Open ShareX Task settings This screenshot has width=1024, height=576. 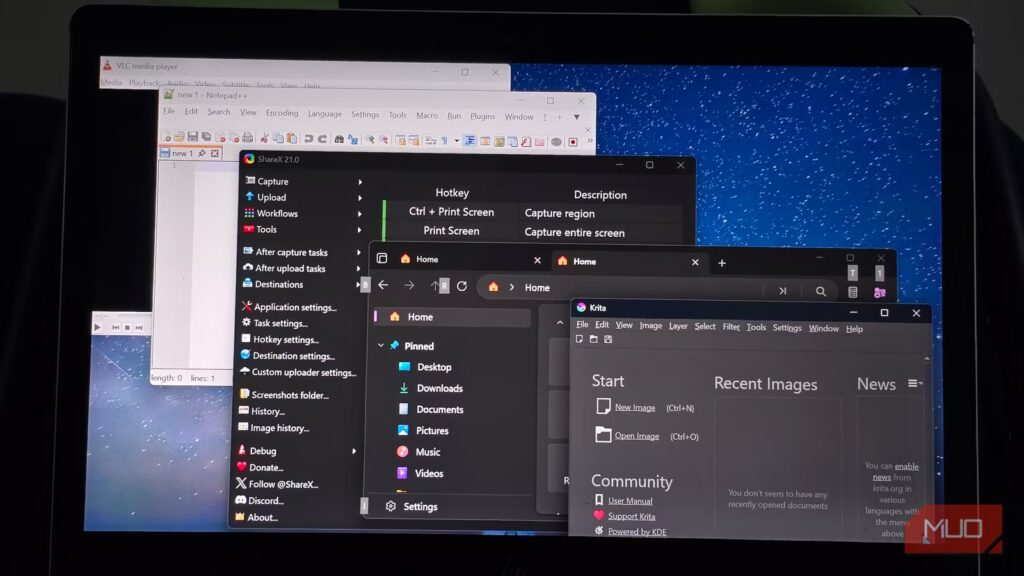[274, 323]
